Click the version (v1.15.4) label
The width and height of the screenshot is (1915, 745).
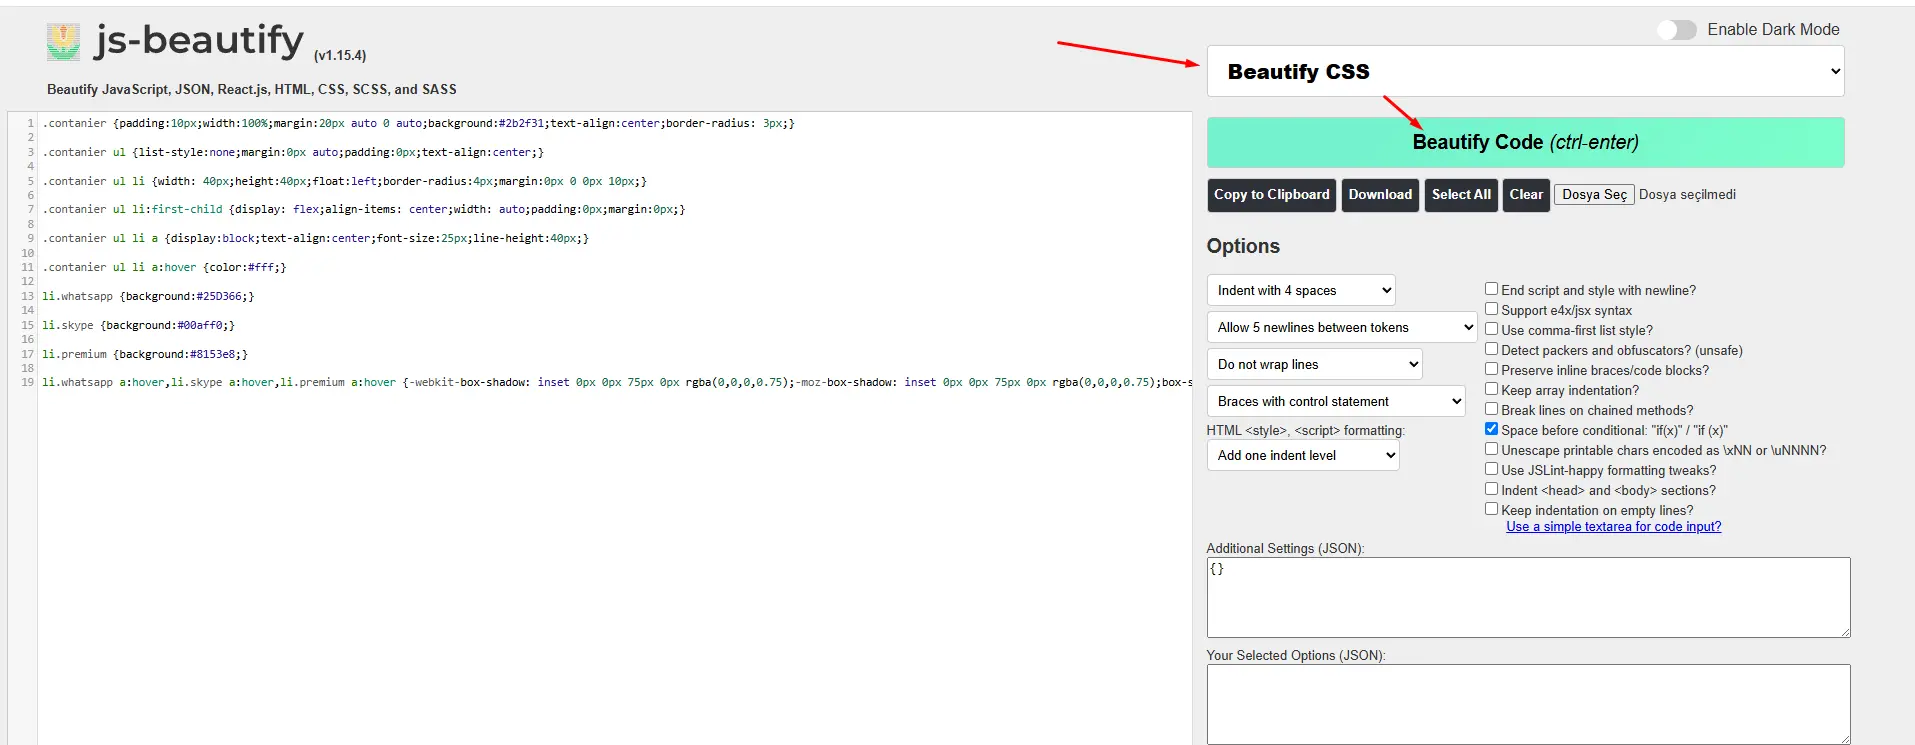pyautogui.click(x=340, y=56)
